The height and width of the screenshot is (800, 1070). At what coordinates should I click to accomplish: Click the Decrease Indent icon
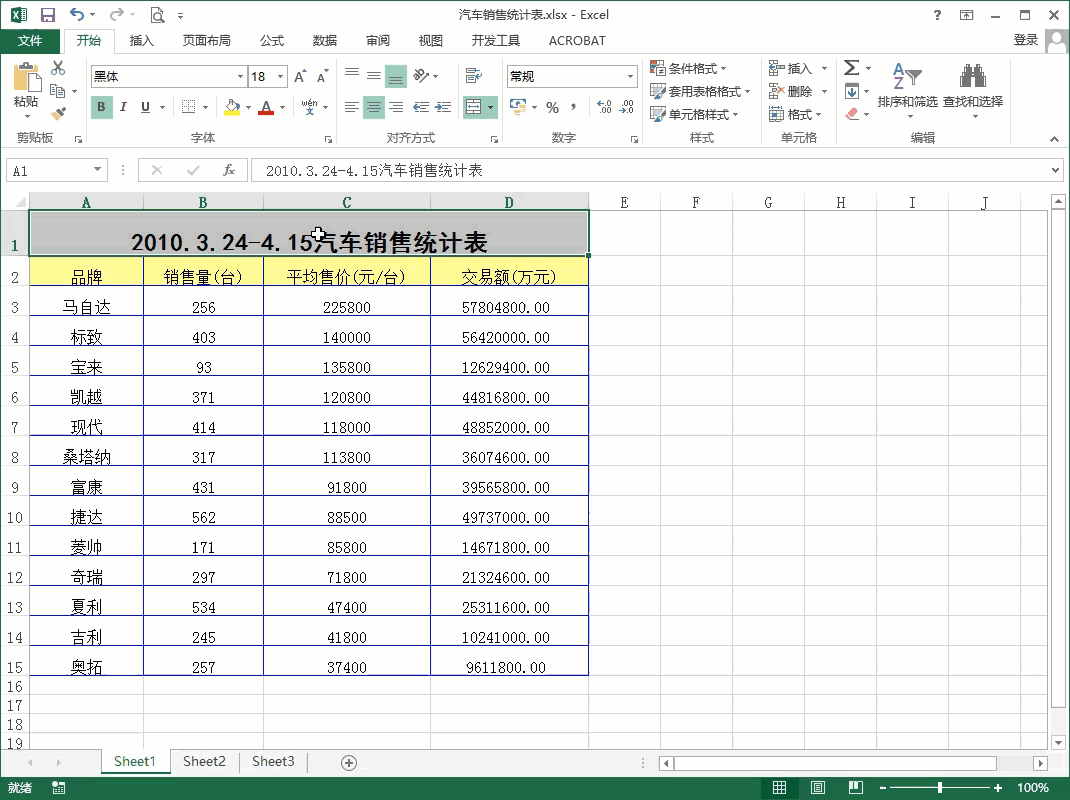click(421, 106)
